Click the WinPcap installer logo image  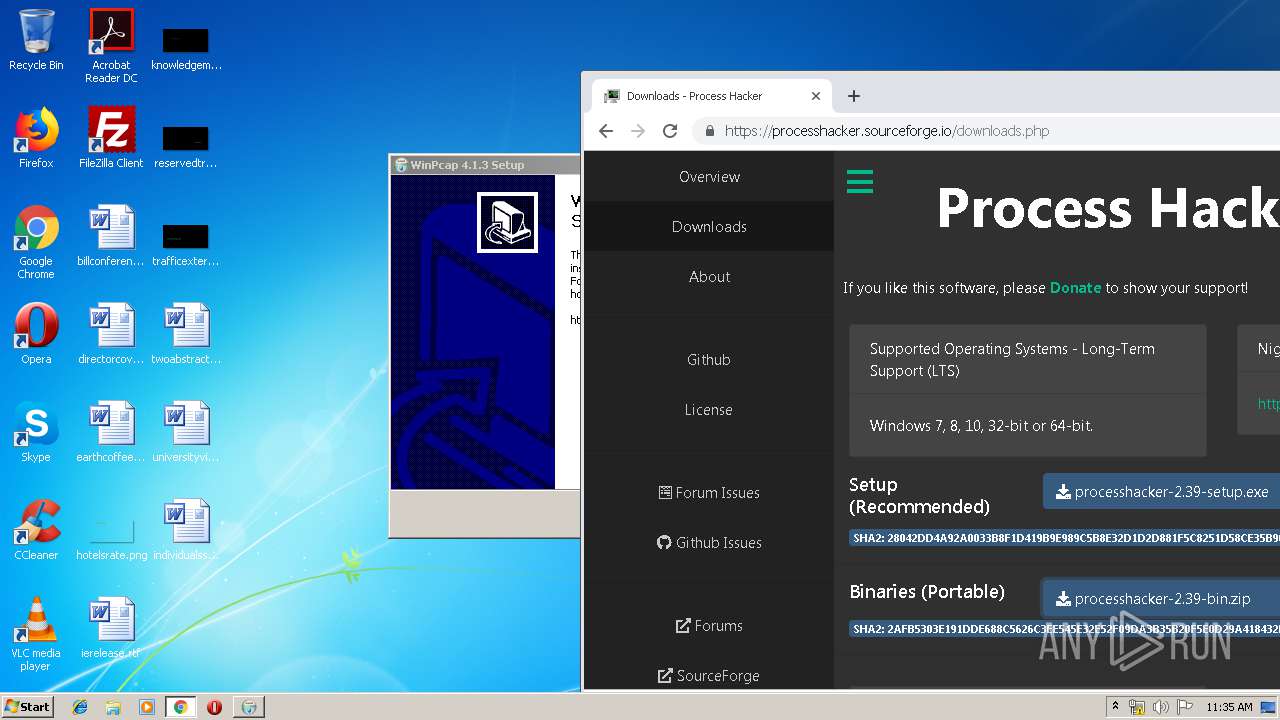(507, 222)
